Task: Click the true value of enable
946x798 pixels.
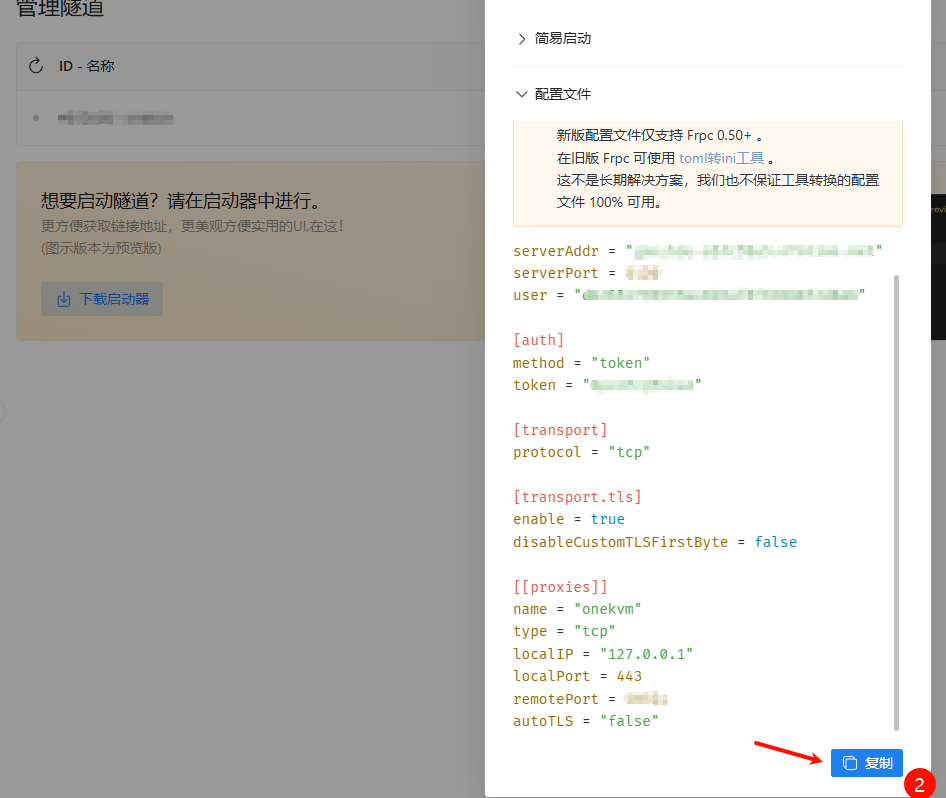Action: (607, 519)
